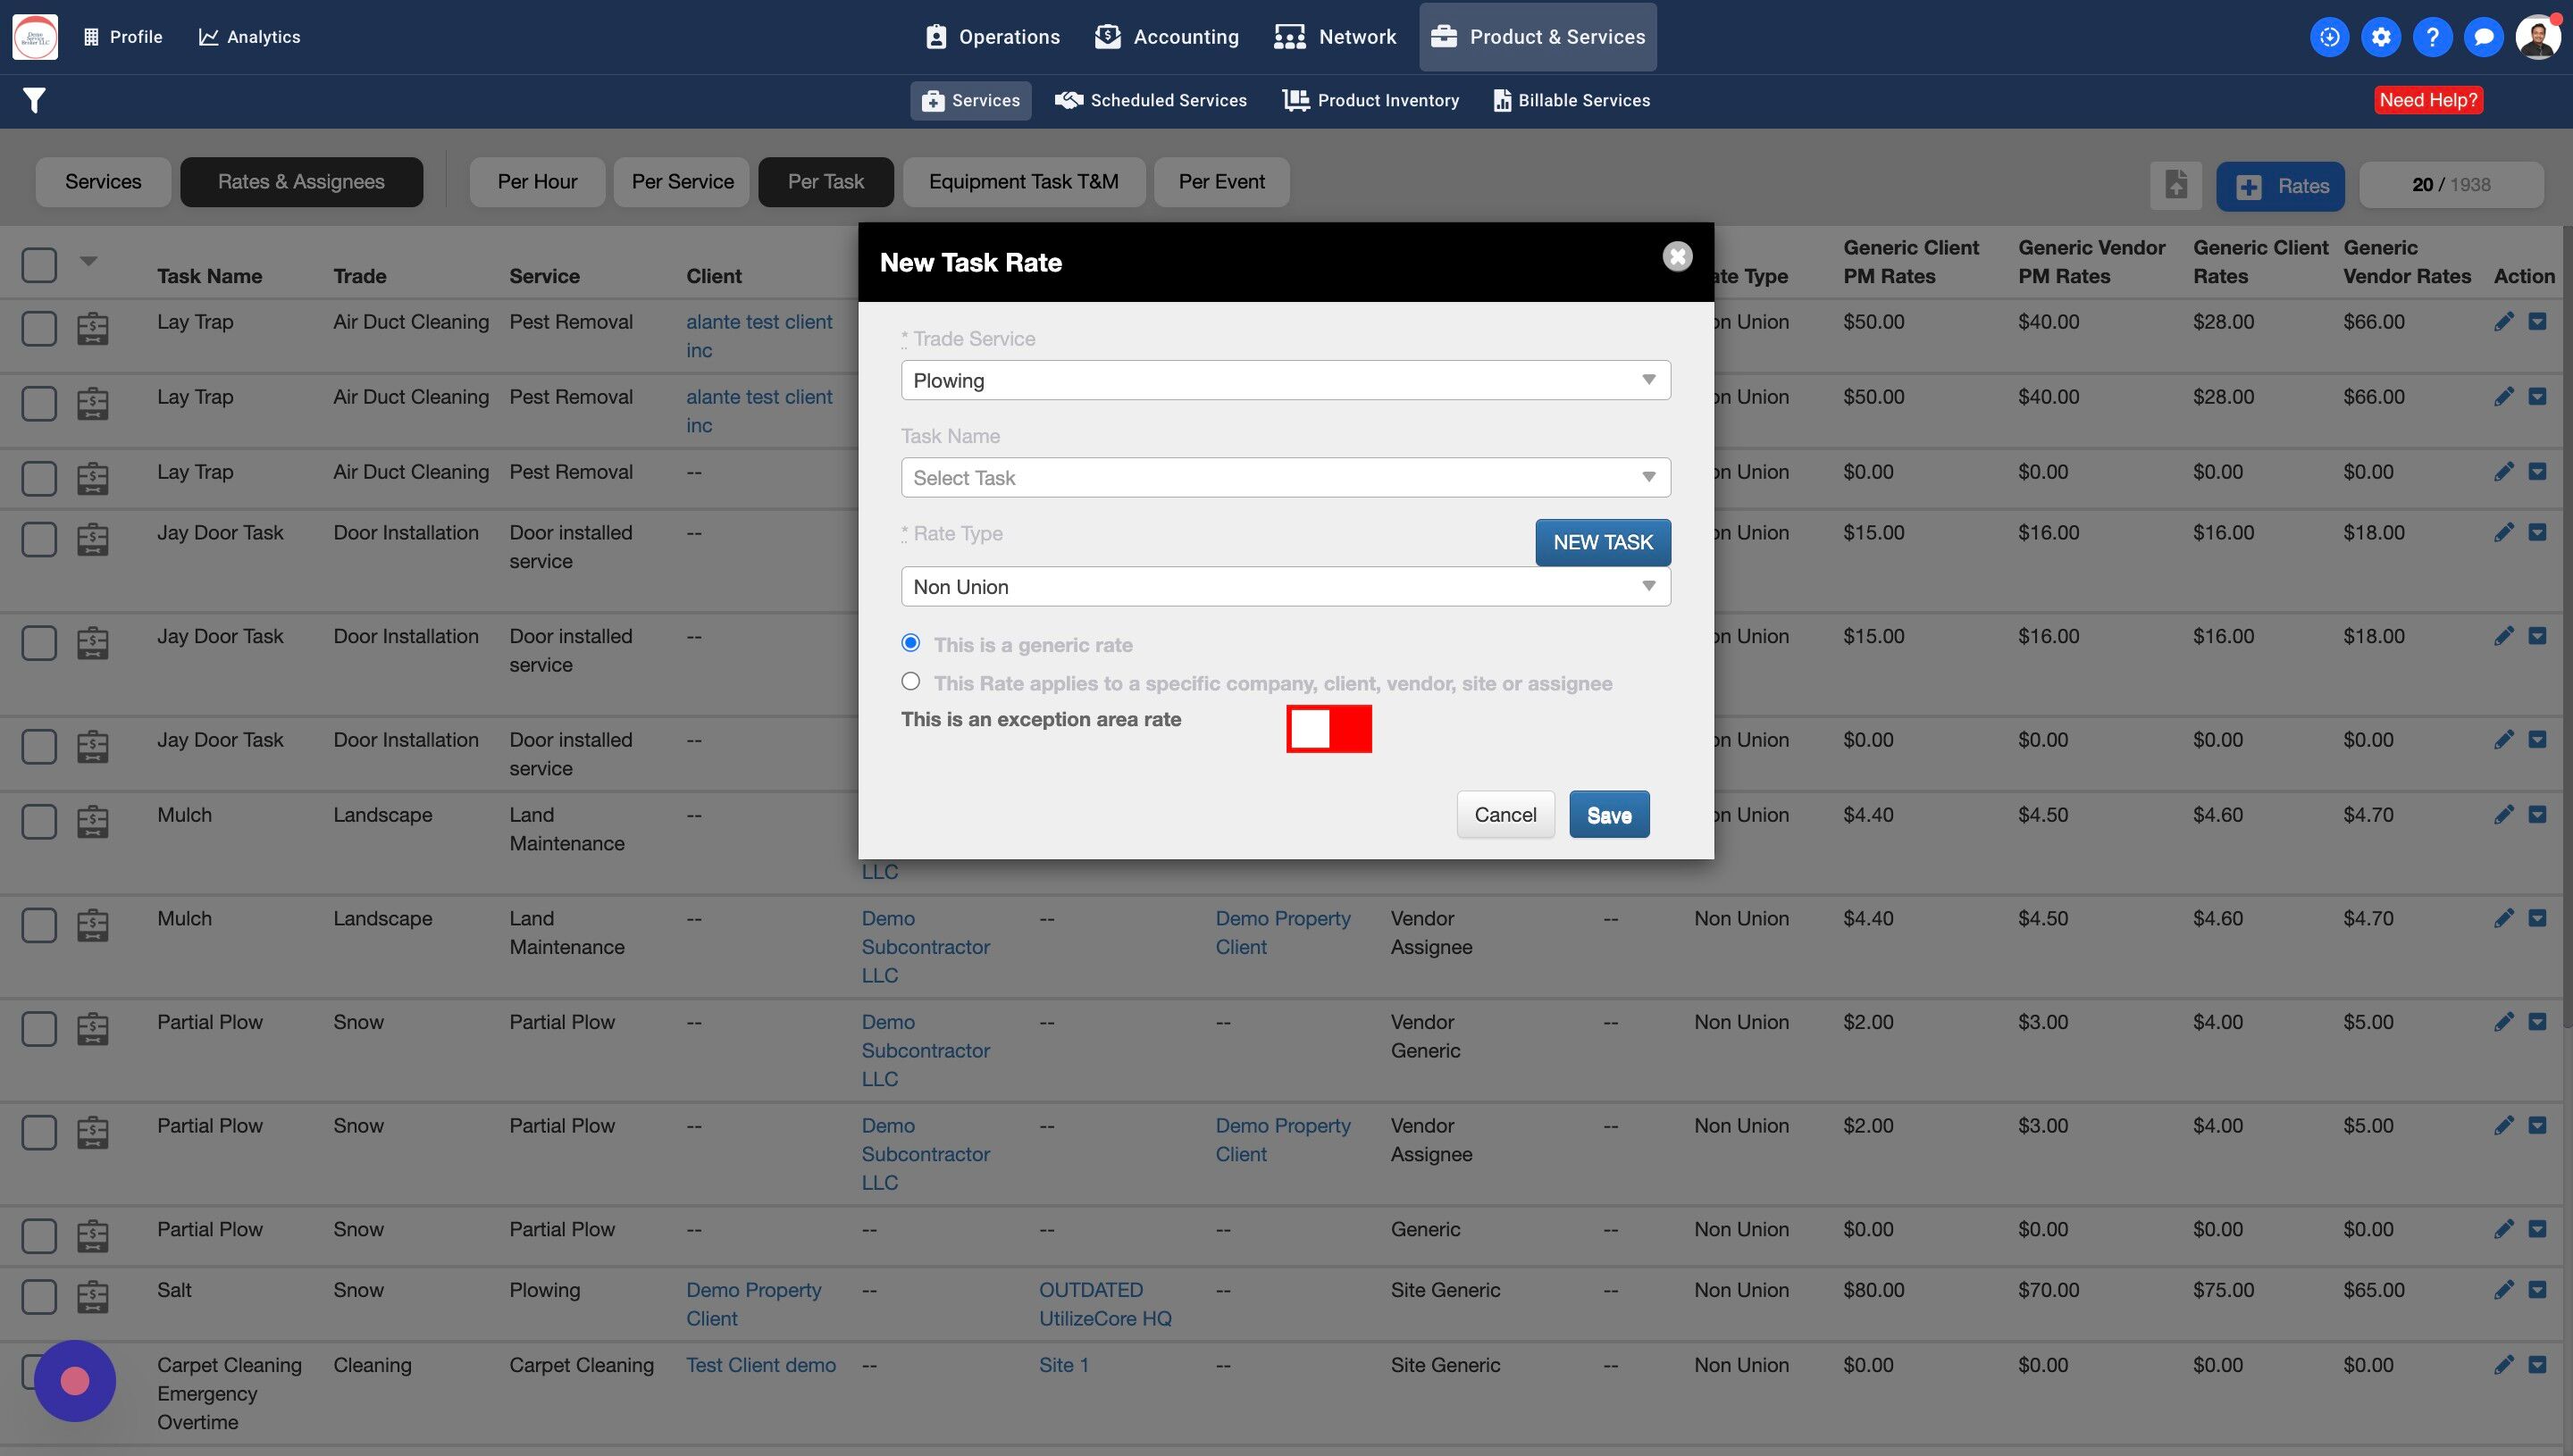The image size is (2573, 1456).
Task: Open the chat messages icon
Action: pos(2483,37)
